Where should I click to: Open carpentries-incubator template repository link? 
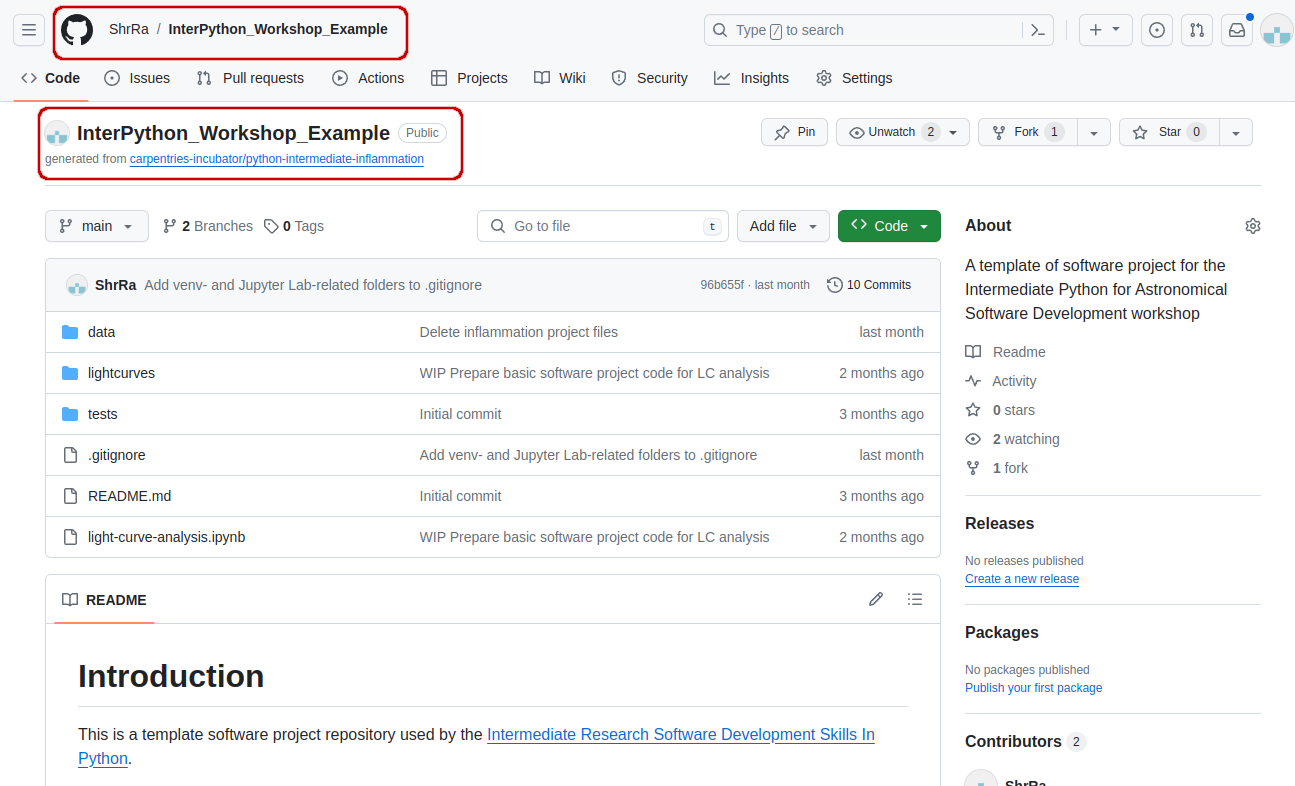(x=277, y=159)
